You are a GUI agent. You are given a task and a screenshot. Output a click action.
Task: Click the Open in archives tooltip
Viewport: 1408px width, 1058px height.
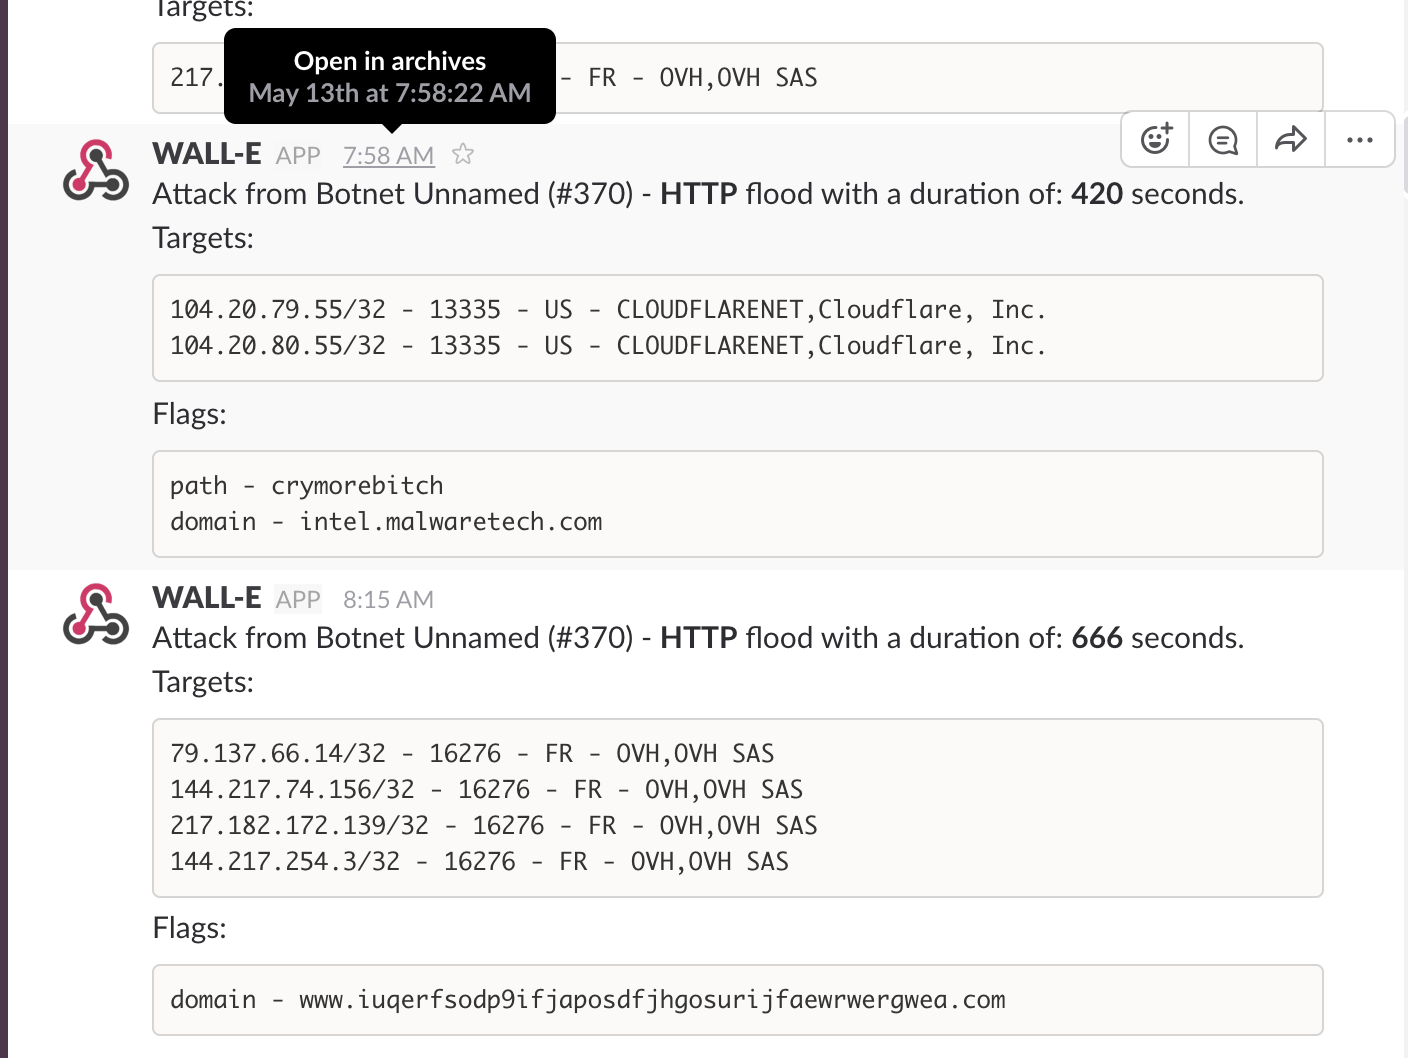[390, 76]
